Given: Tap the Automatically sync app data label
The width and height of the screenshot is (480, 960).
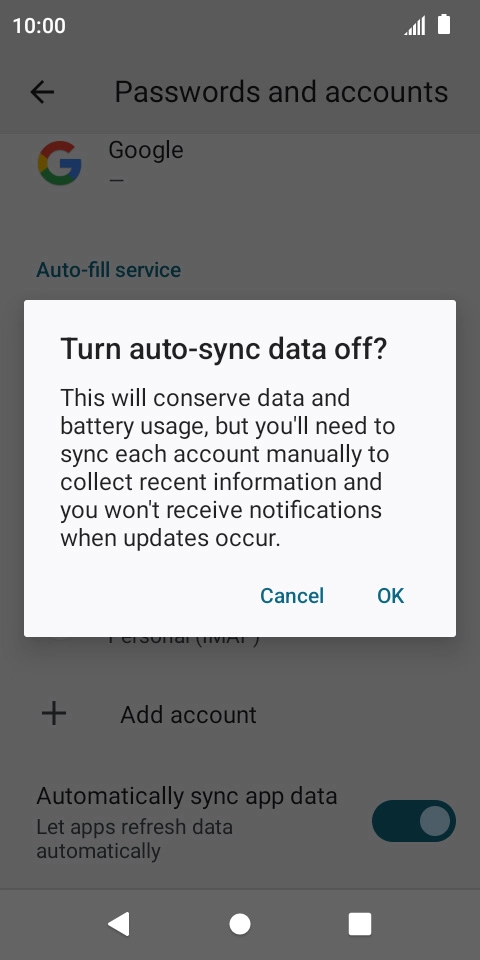Looking at the screenshot, I should pos(187,796).
